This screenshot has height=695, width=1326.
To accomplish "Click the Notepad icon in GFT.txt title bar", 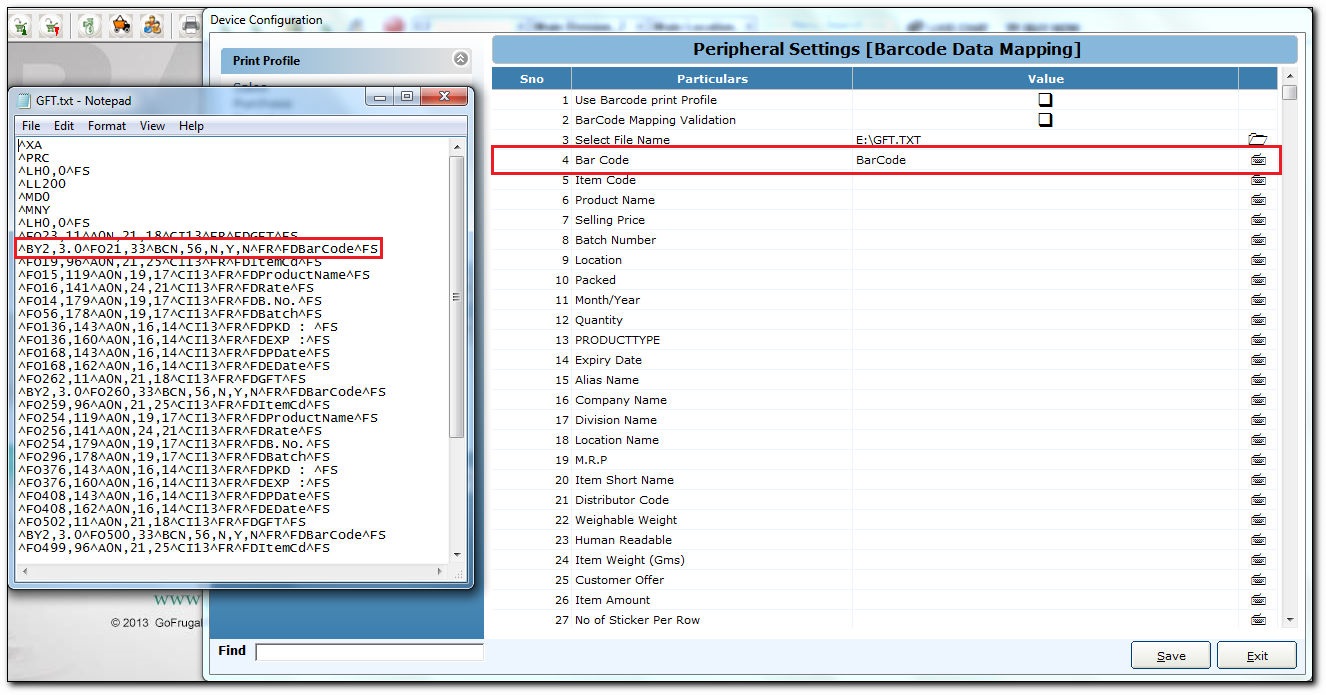I will (24, 100).
